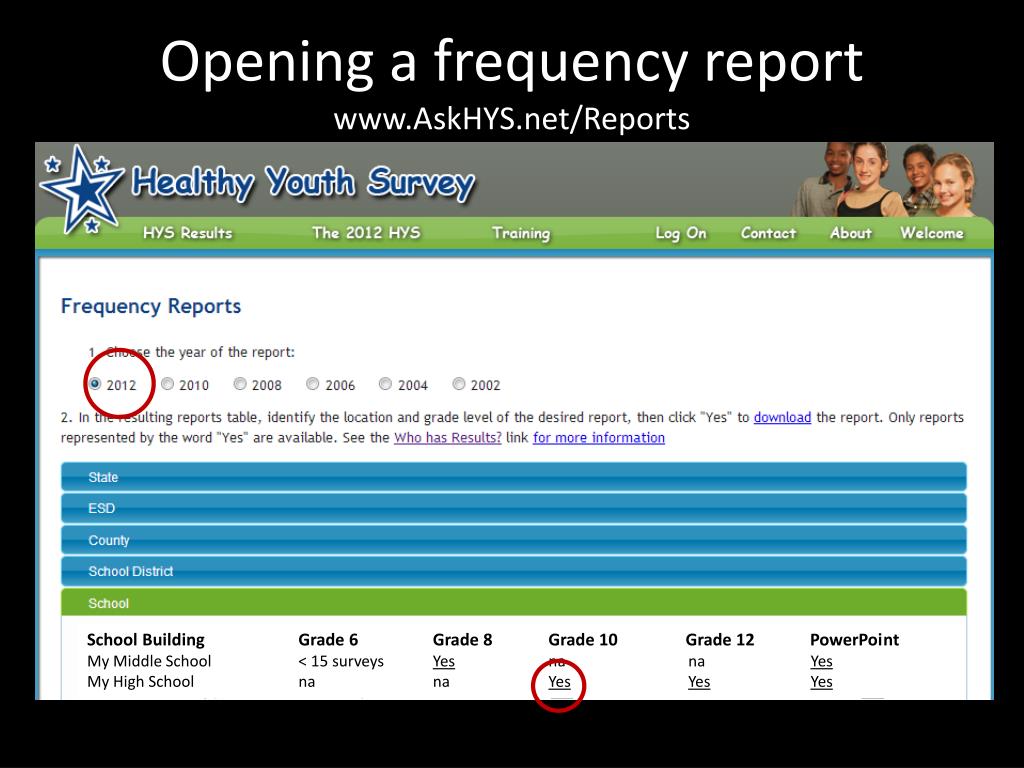The height and width of the screenshot is (768, 1024).
Task: Collapse the green School section
Action: [513, 603]
